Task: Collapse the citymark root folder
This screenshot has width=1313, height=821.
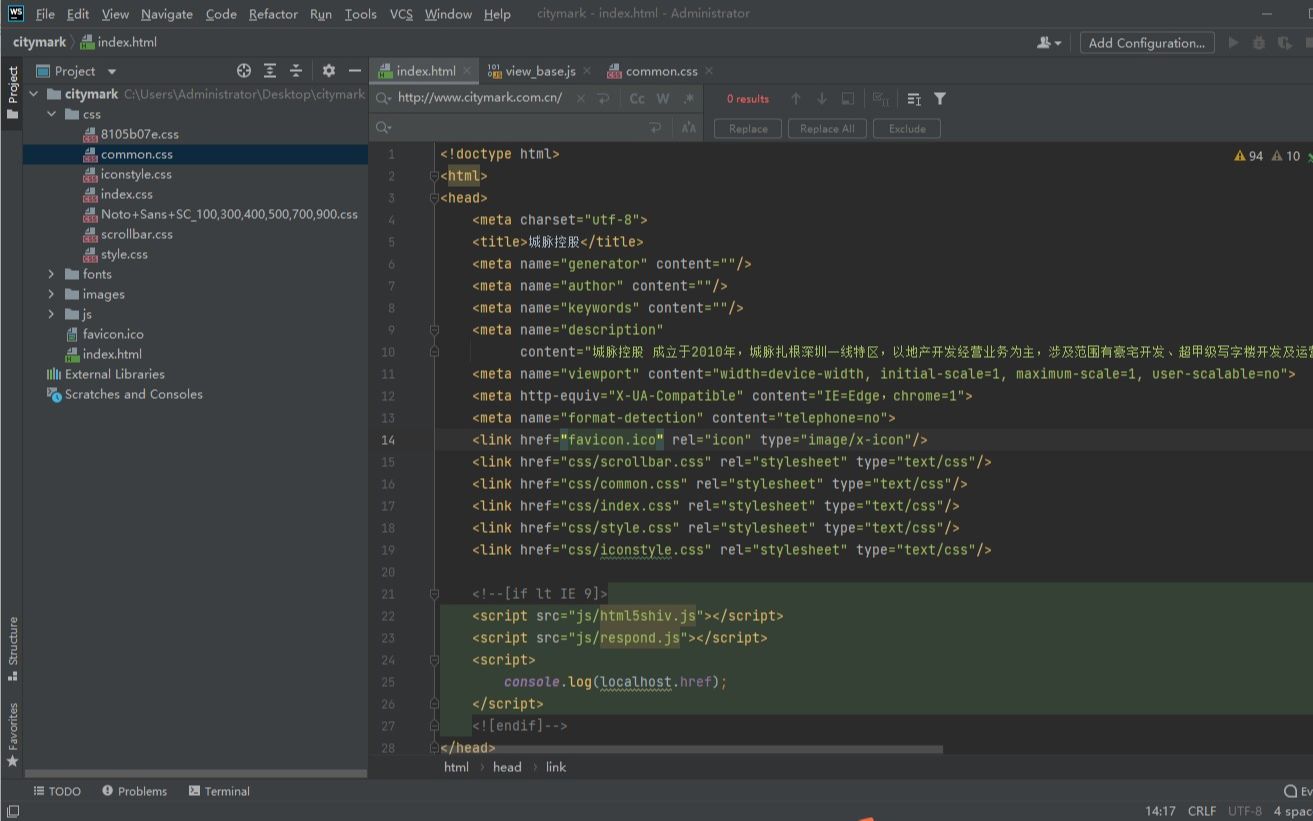Action: click(x=33, y=94)
